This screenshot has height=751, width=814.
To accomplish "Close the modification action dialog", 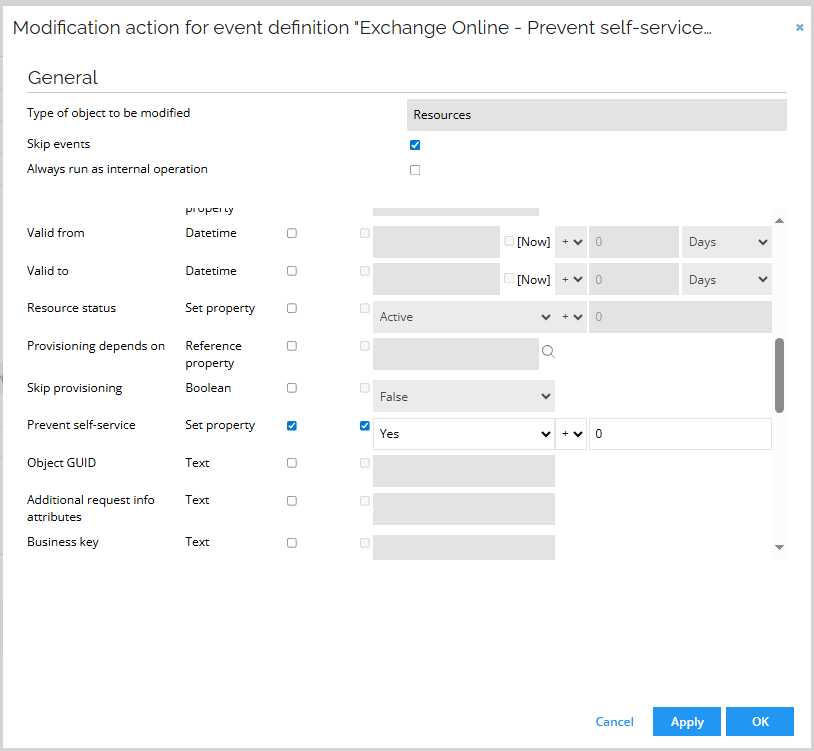I will coord(799,28).
